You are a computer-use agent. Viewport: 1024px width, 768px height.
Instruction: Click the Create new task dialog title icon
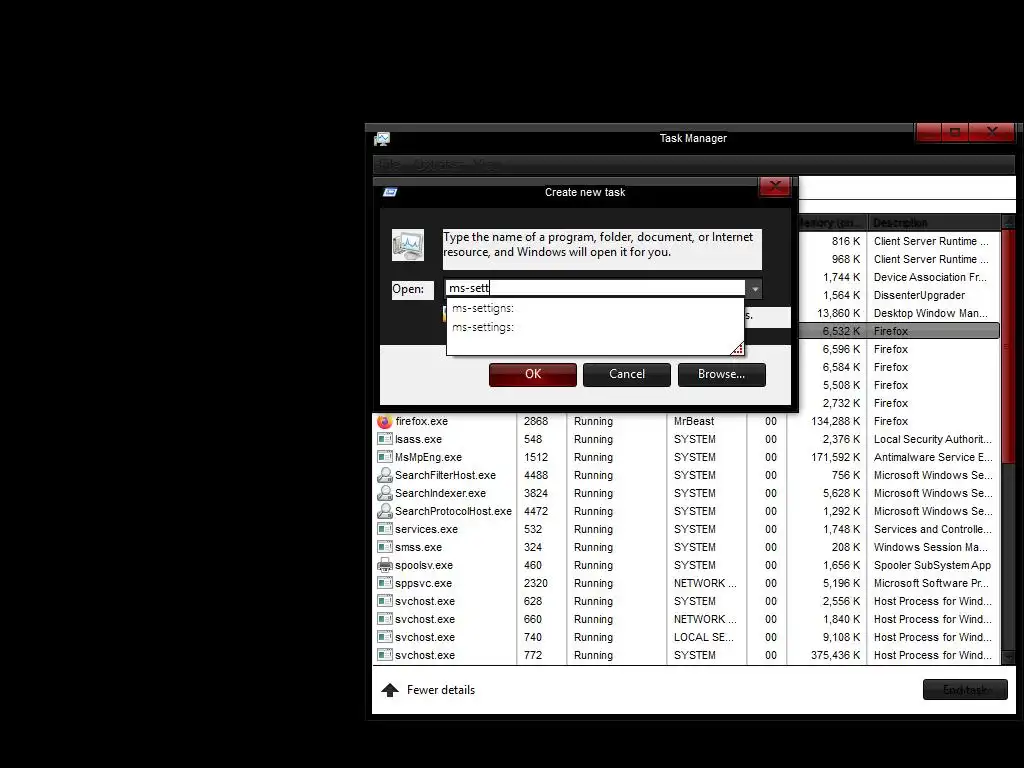tap(391, 192)
